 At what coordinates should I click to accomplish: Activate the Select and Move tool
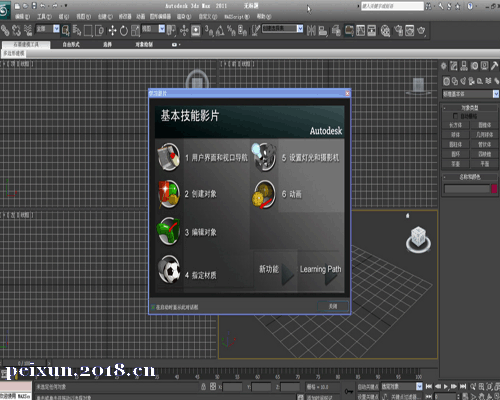point(112,31)
